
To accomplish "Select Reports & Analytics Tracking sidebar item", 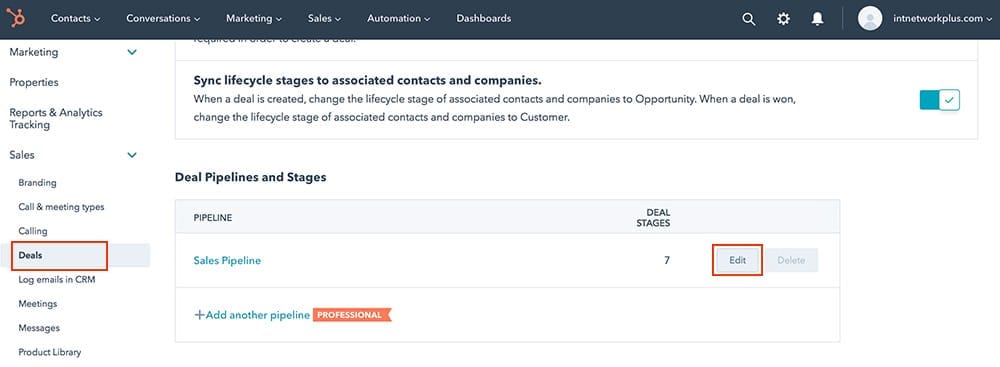I will pos(56,119).
